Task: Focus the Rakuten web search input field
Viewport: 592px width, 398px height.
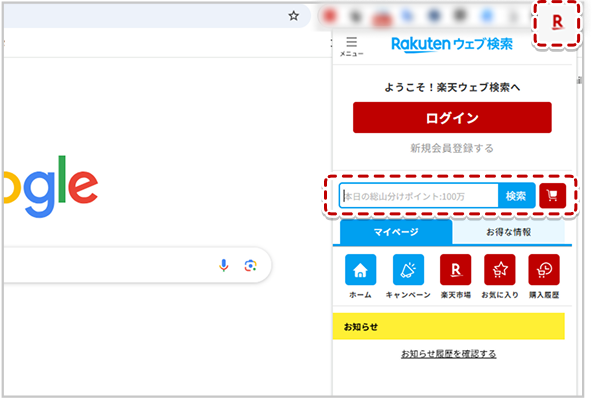Action: 418,196
